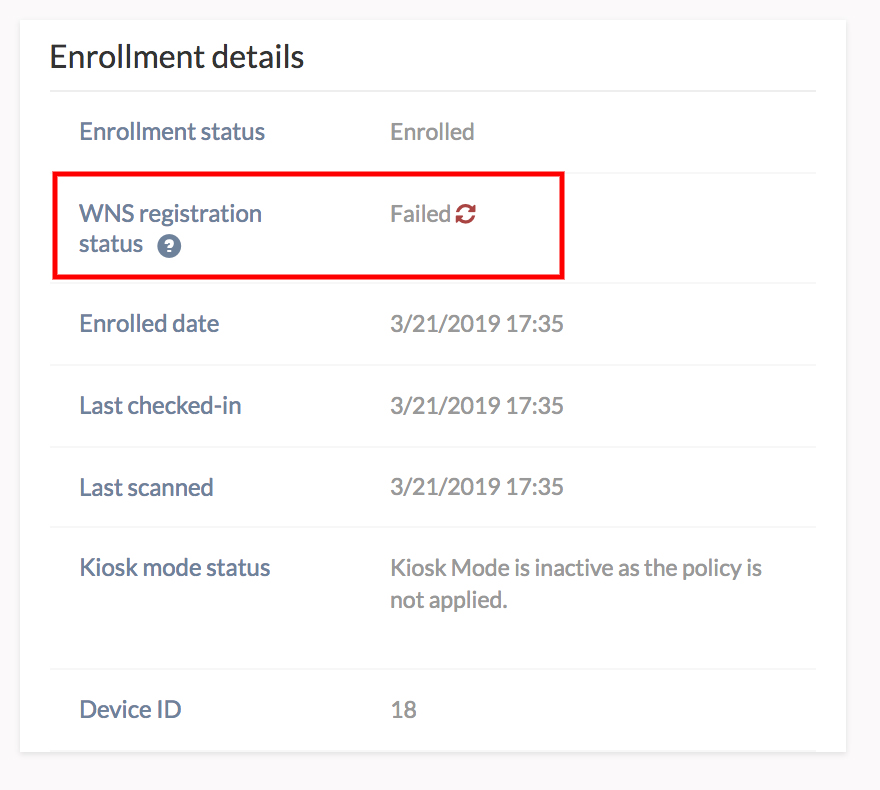This screenshot has height=790, width=880.
Task: Click the Enrollment details heading
Action: click(x=177, y=57)
